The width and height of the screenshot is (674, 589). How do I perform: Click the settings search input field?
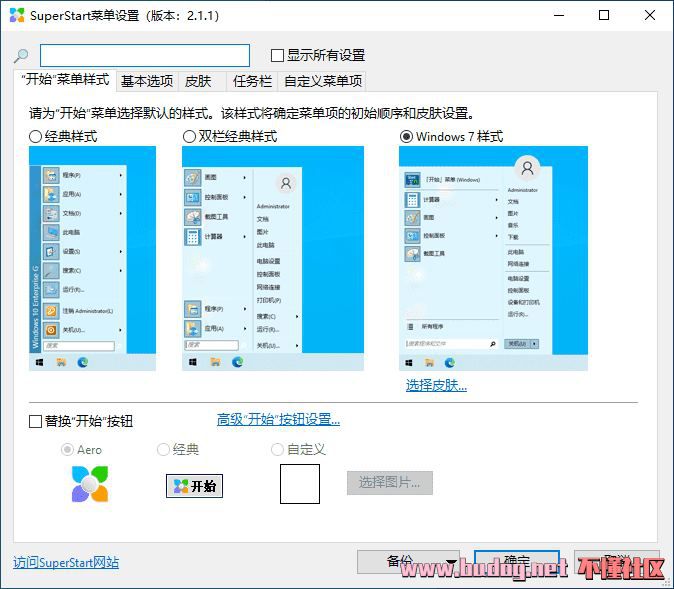click(x=145, y=56)
